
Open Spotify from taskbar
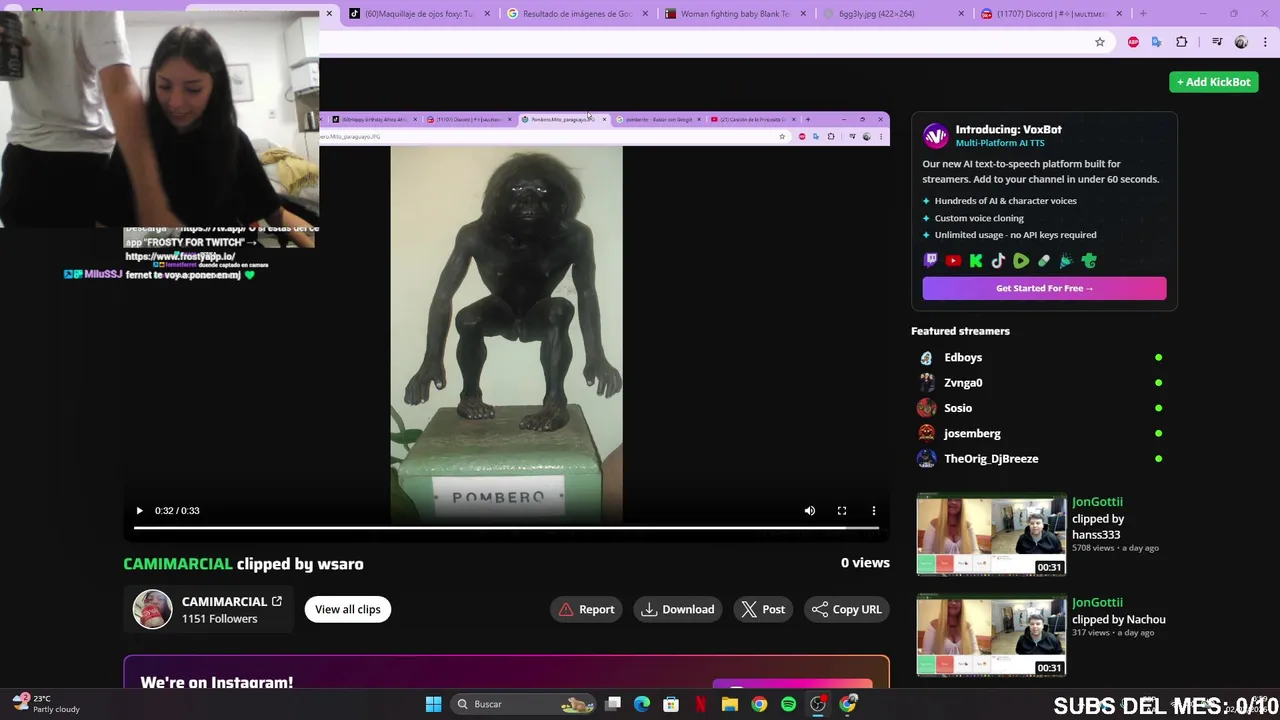(x=788, y=704)
